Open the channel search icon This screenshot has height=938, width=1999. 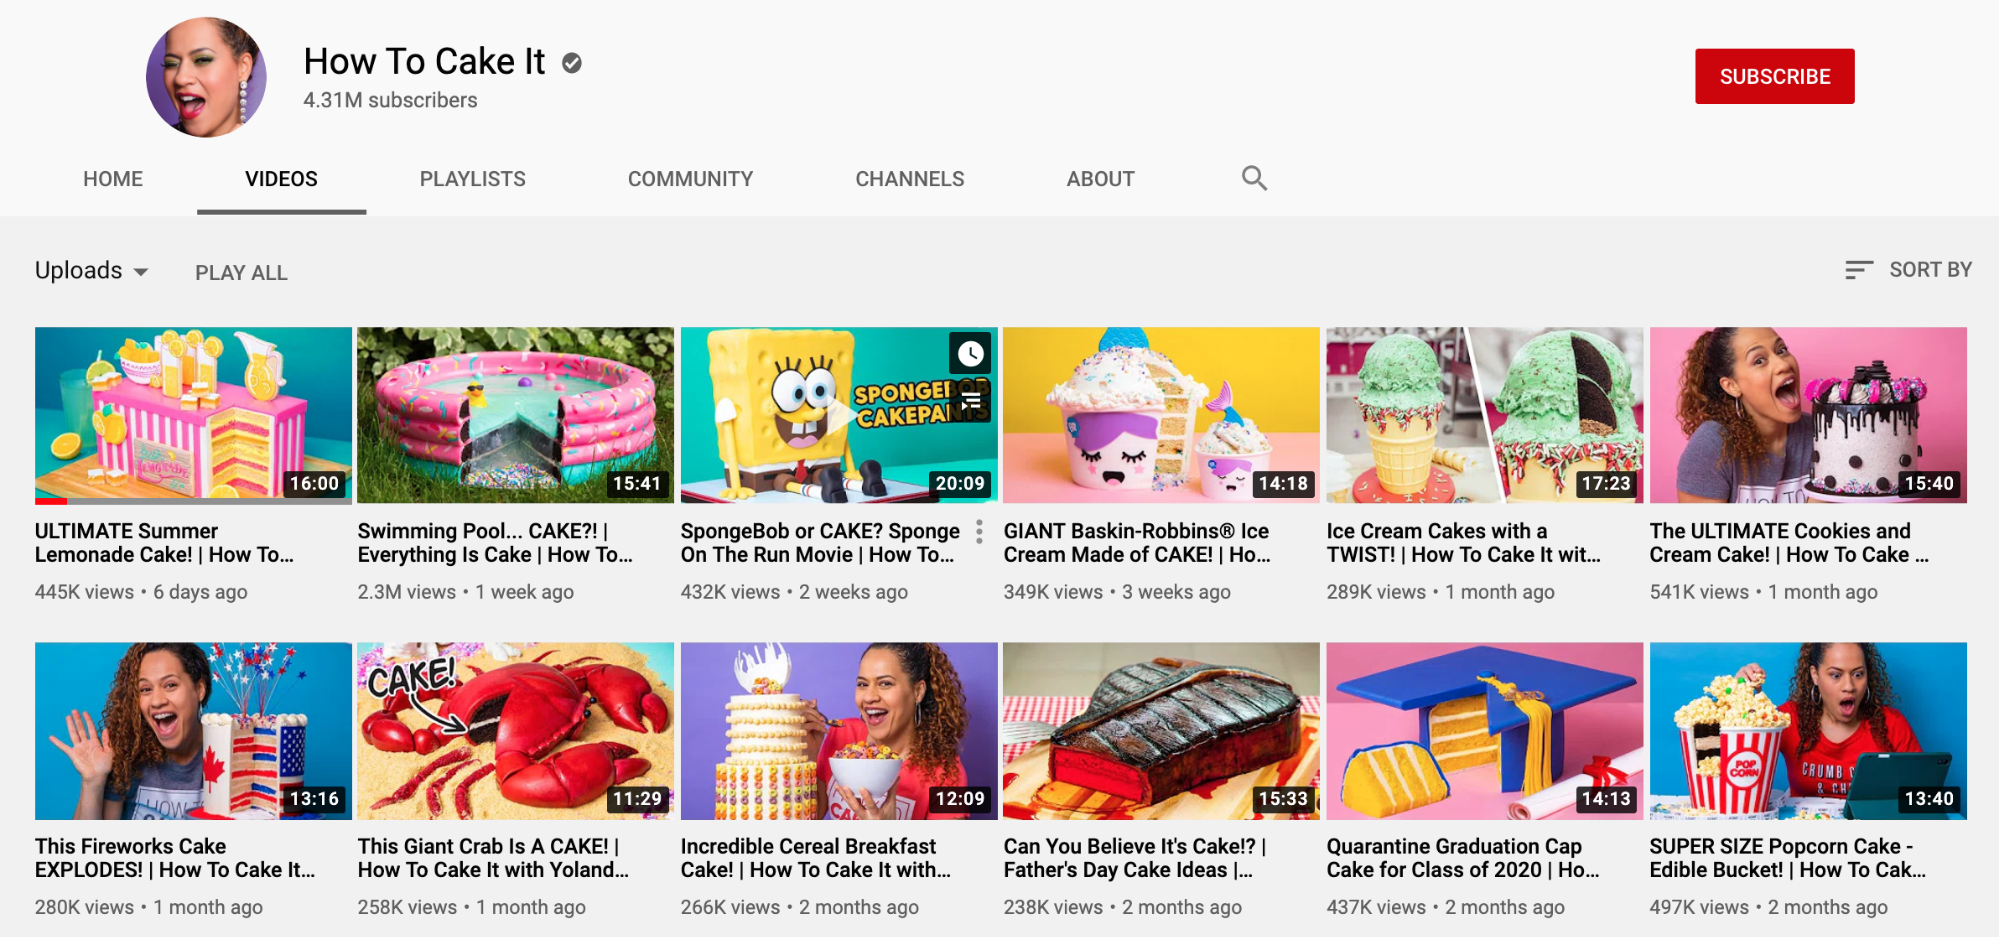tap(1254, 178)
